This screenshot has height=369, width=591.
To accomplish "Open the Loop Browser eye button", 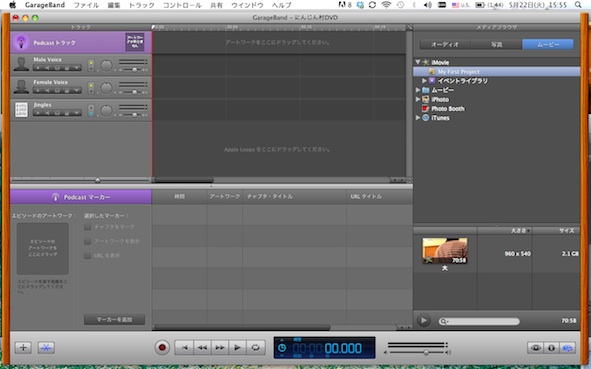I will click(536, 348).
